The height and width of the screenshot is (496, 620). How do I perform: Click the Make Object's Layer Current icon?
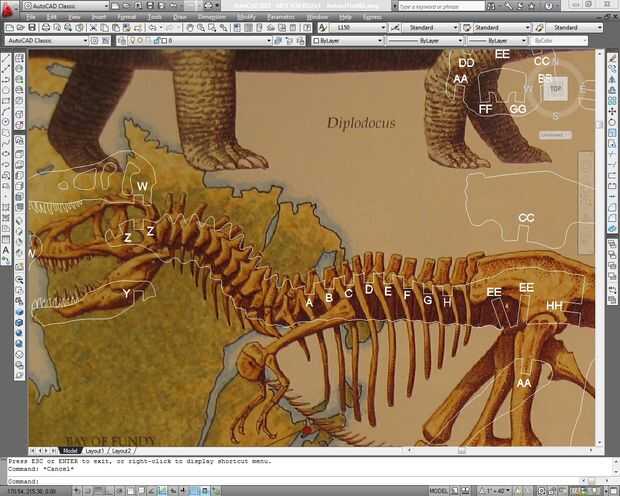click(278, 40)
